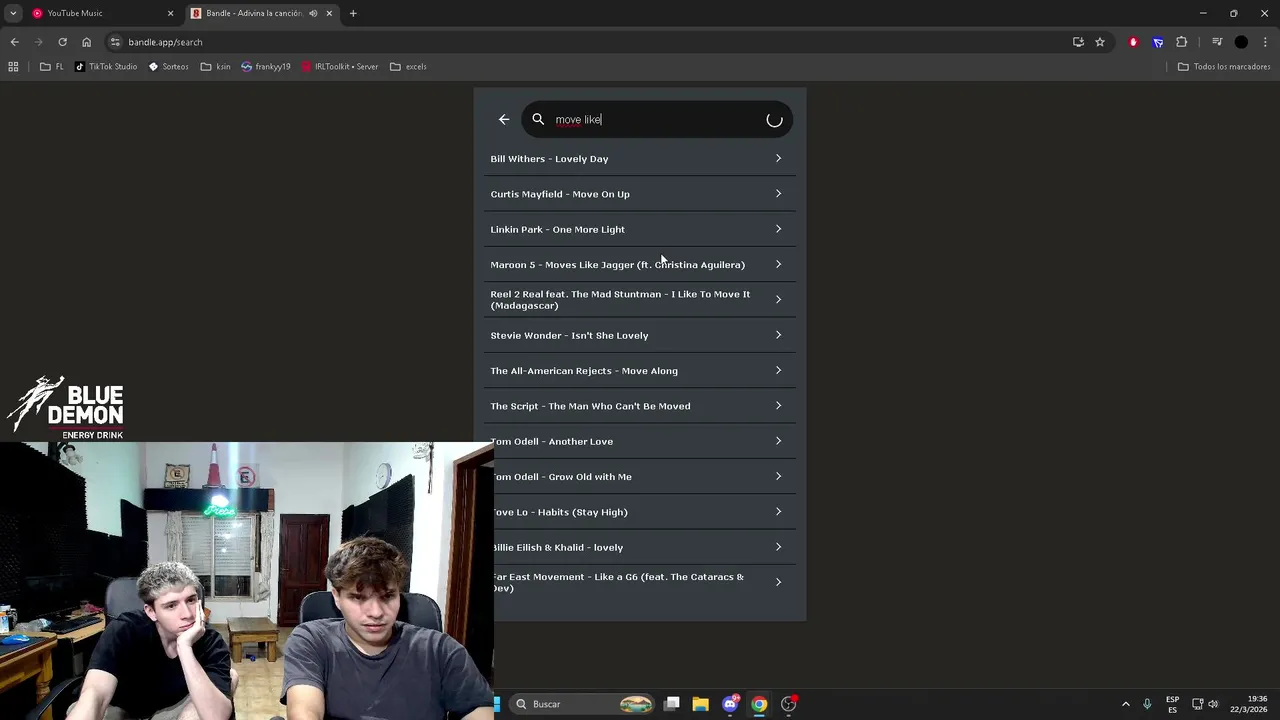Open the blue arrow extension icon
1280x720 pixels.
[x=1158, y=42]
